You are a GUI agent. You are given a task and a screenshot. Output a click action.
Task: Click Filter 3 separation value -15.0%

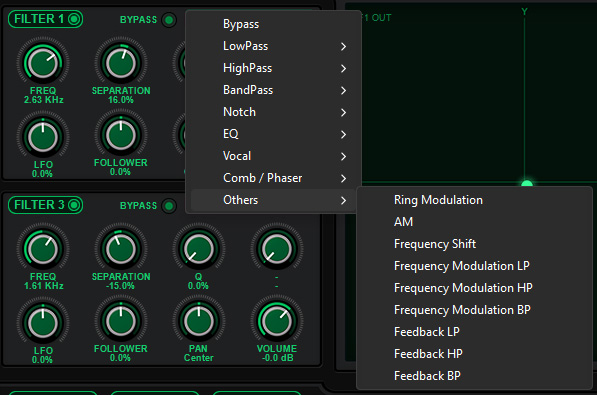(121, 286)
